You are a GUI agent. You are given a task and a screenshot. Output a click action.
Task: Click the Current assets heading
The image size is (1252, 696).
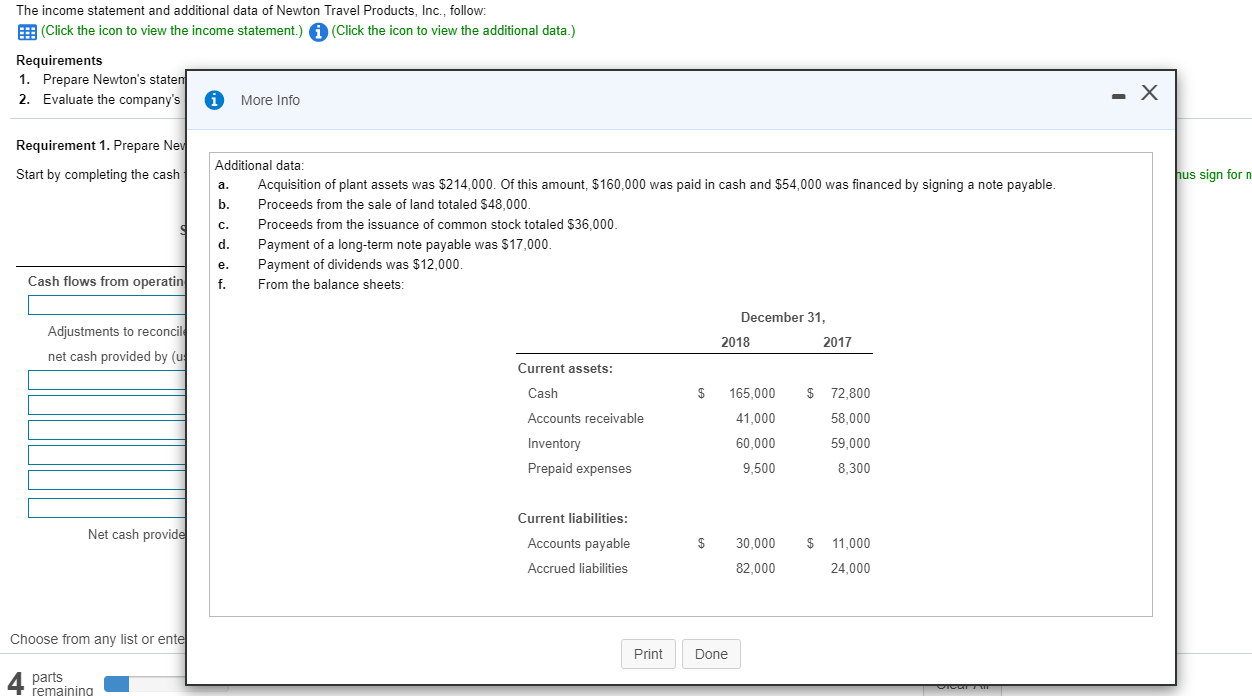coord(565,369)
